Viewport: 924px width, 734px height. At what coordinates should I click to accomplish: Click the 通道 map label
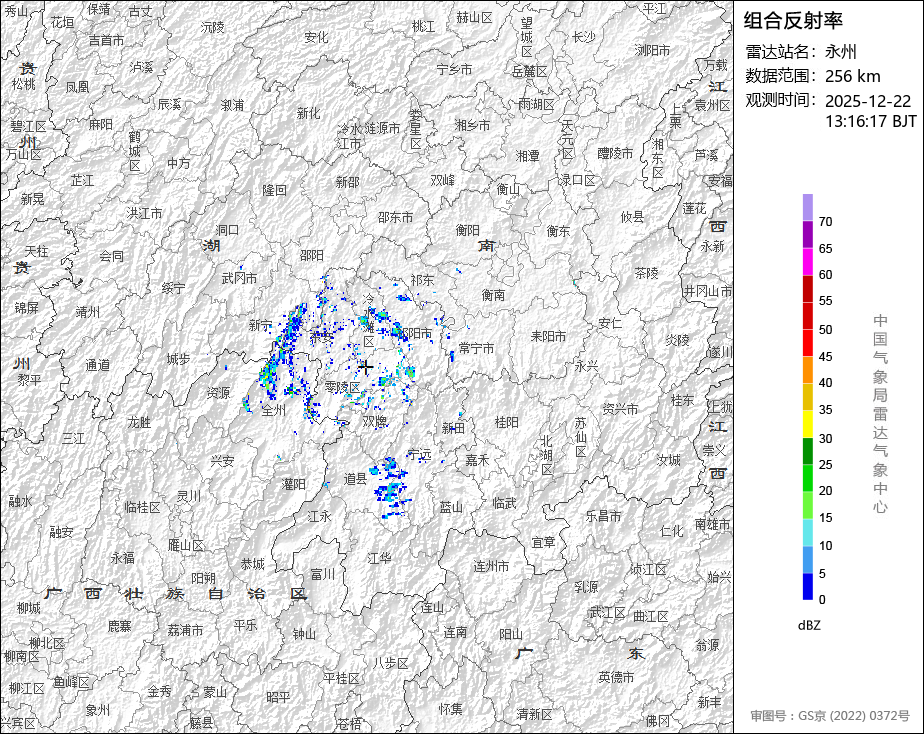click(97, 365)
